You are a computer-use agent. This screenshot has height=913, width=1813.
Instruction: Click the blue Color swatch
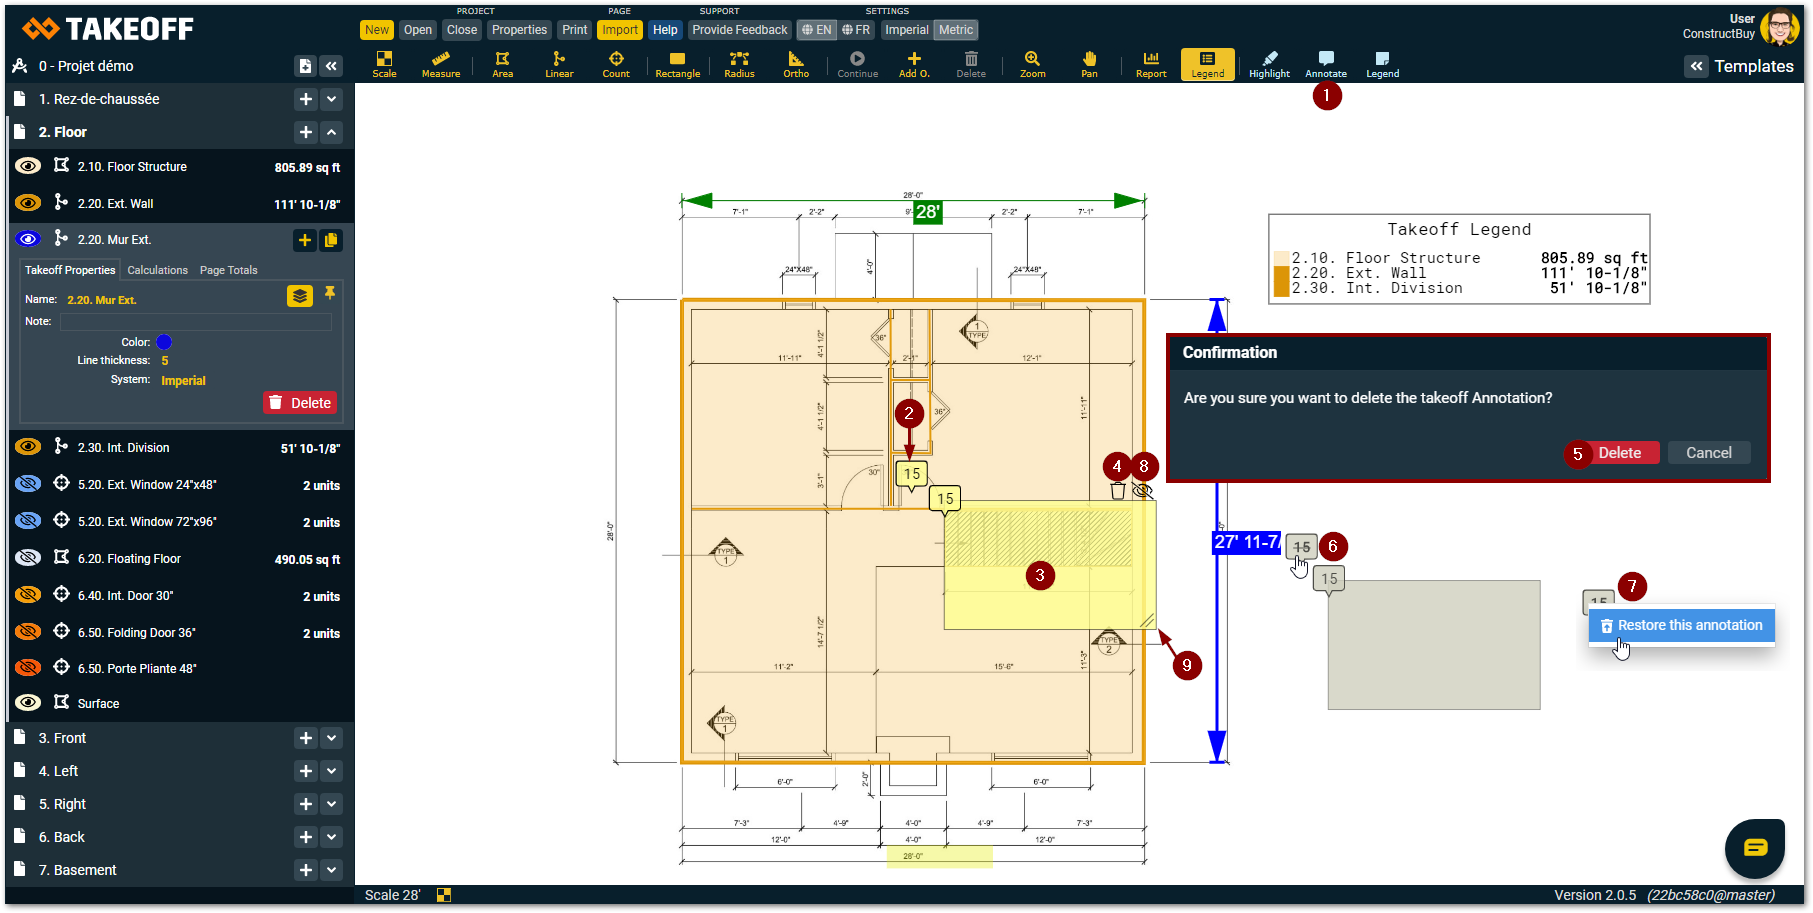(x=164, y=342)
